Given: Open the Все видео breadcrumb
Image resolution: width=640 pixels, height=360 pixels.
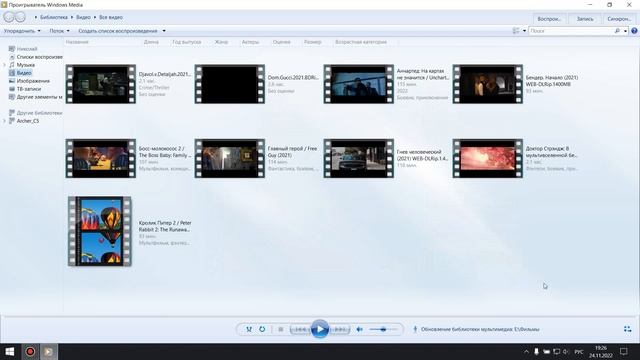Looking at the screenshot, I should (111, 17).
